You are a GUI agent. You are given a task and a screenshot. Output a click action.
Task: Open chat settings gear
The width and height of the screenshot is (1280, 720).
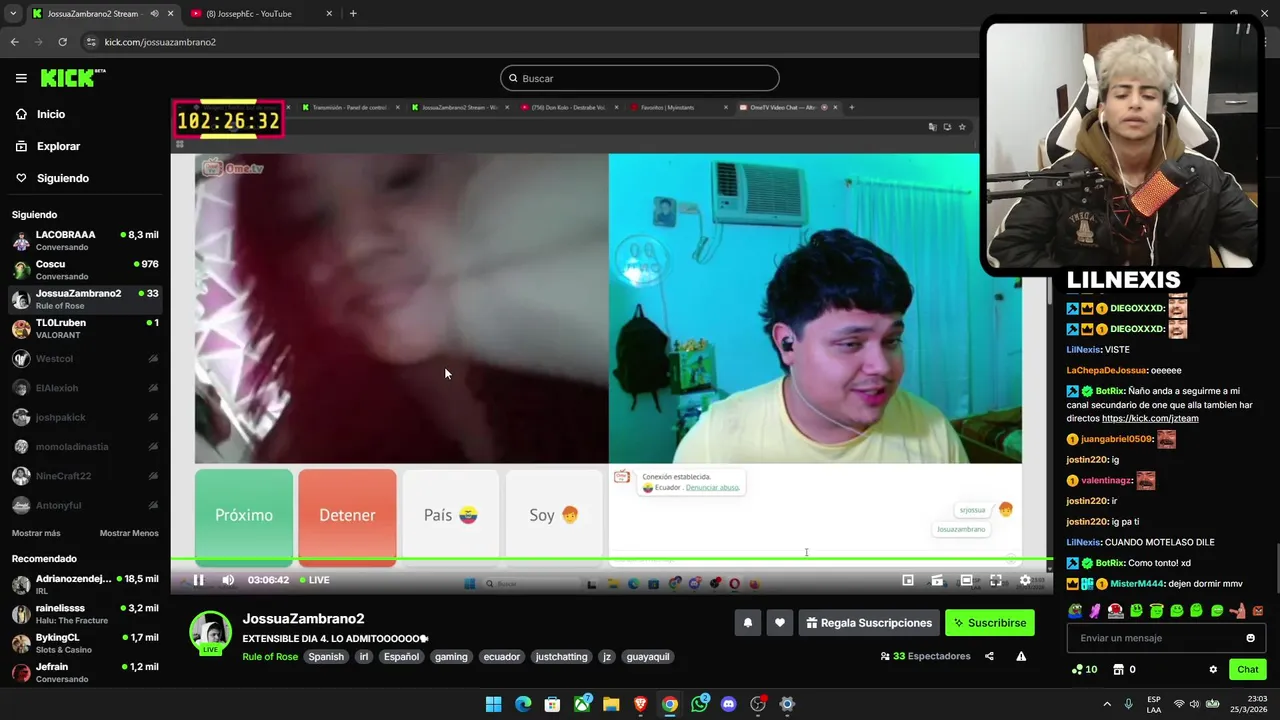coord(1213,669)
